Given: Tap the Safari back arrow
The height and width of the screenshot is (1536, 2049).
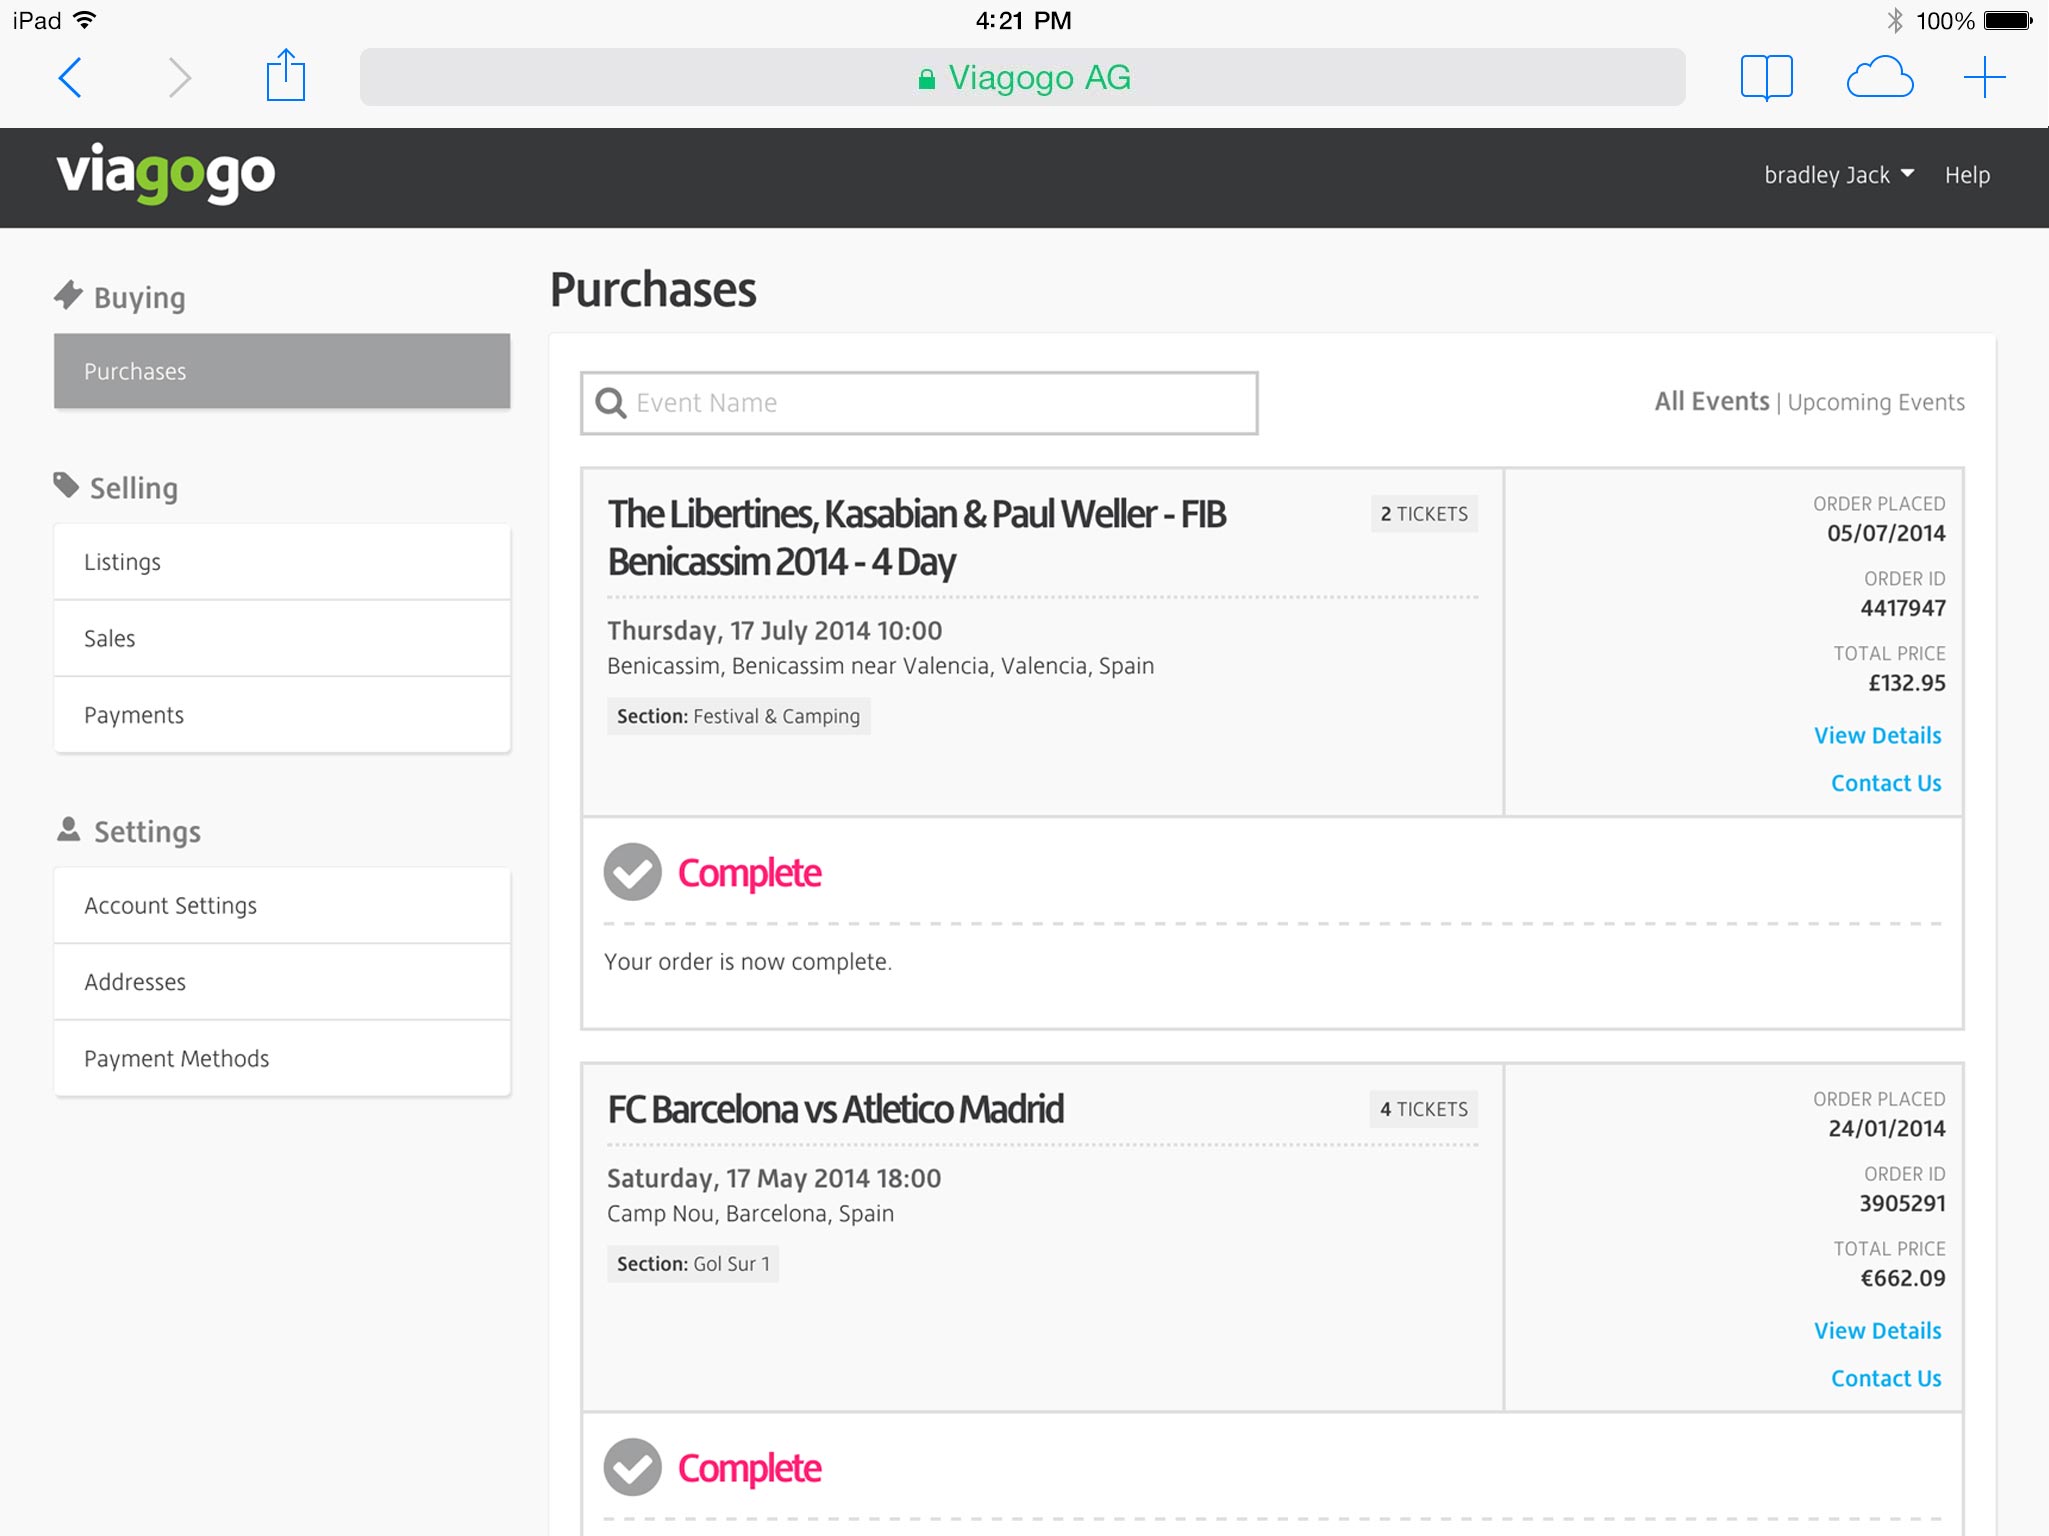Looking at the screenshot, I should pos(70,77).
